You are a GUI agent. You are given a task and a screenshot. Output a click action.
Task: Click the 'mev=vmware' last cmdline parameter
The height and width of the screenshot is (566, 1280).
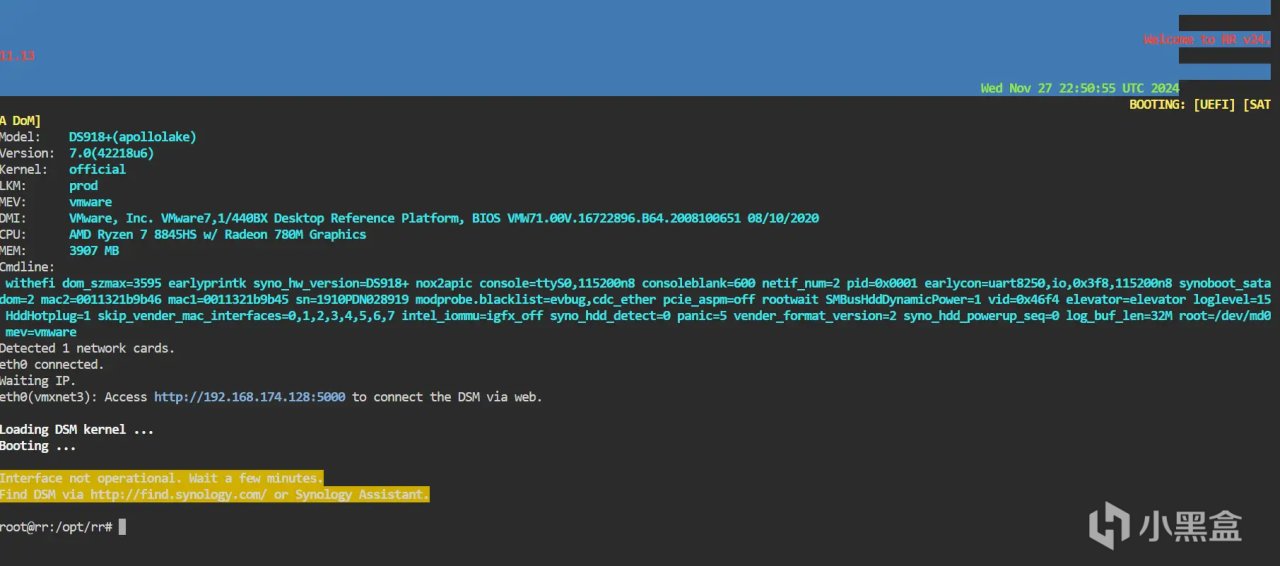coord(41,332)
